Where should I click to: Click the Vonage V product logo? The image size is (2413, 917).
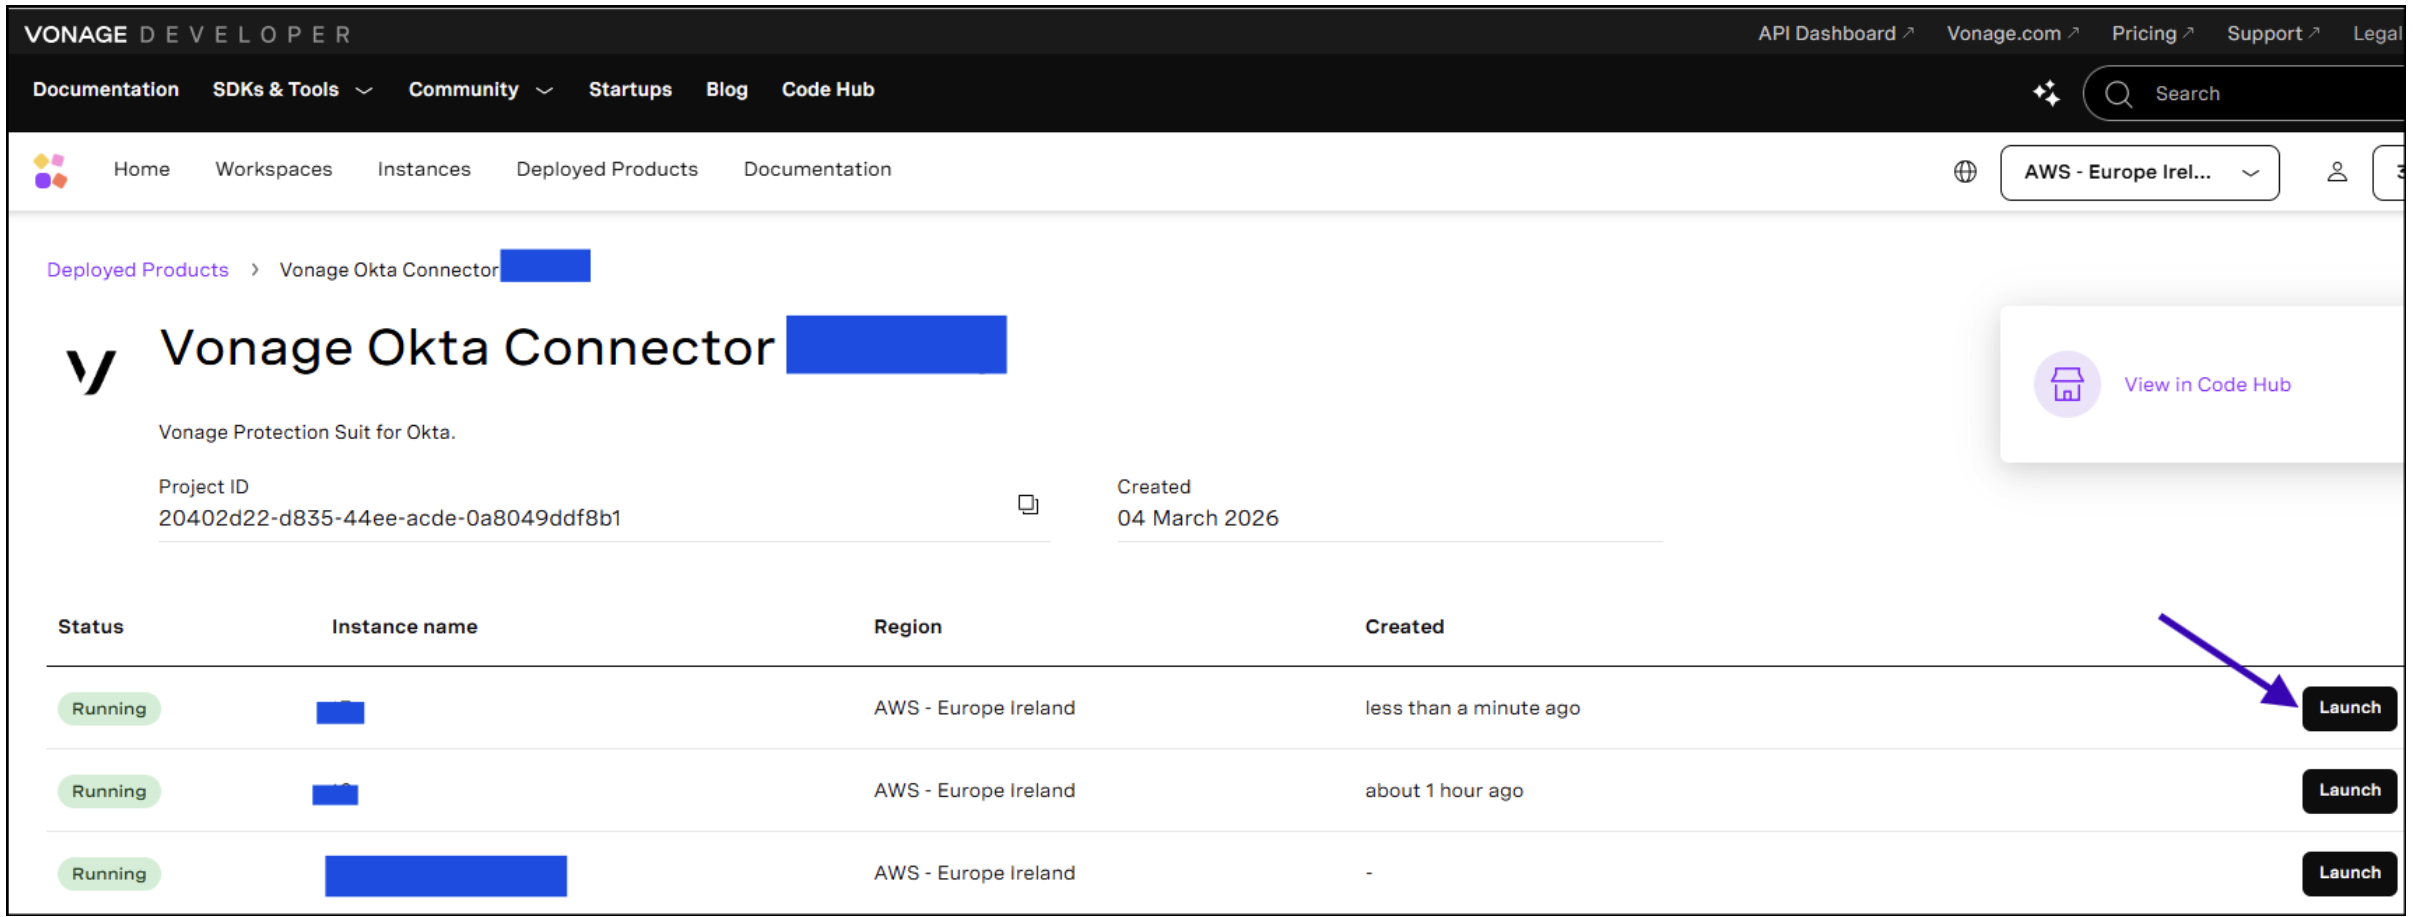pyautogui.click(x=91, y=371)
